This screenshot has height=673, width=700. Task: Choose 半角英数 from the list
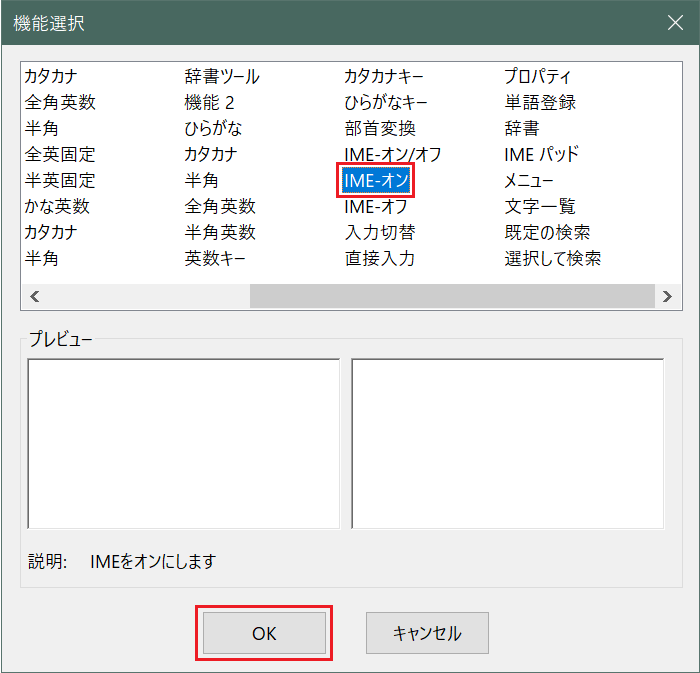coord(220,232)
